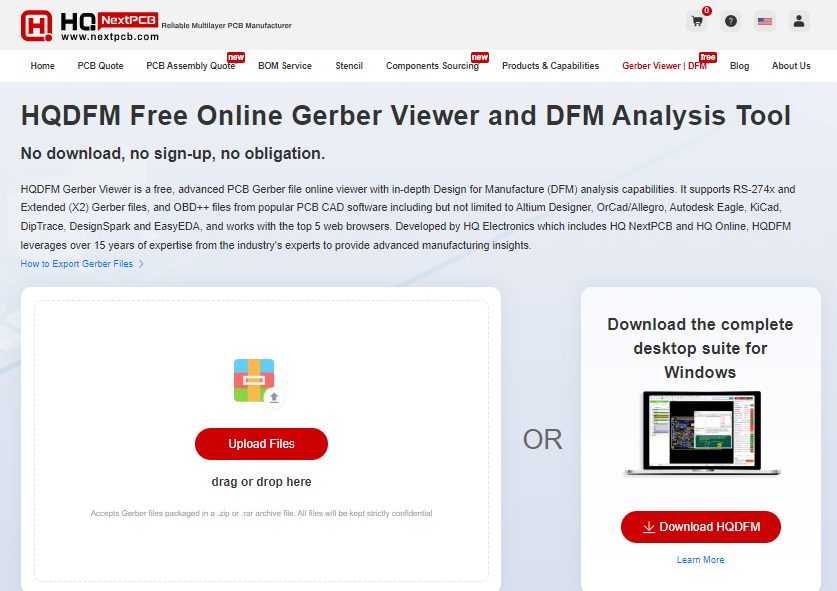837x591 pixels.
Task: Open the PCB Quote menu item
Action: pos(100,66)
